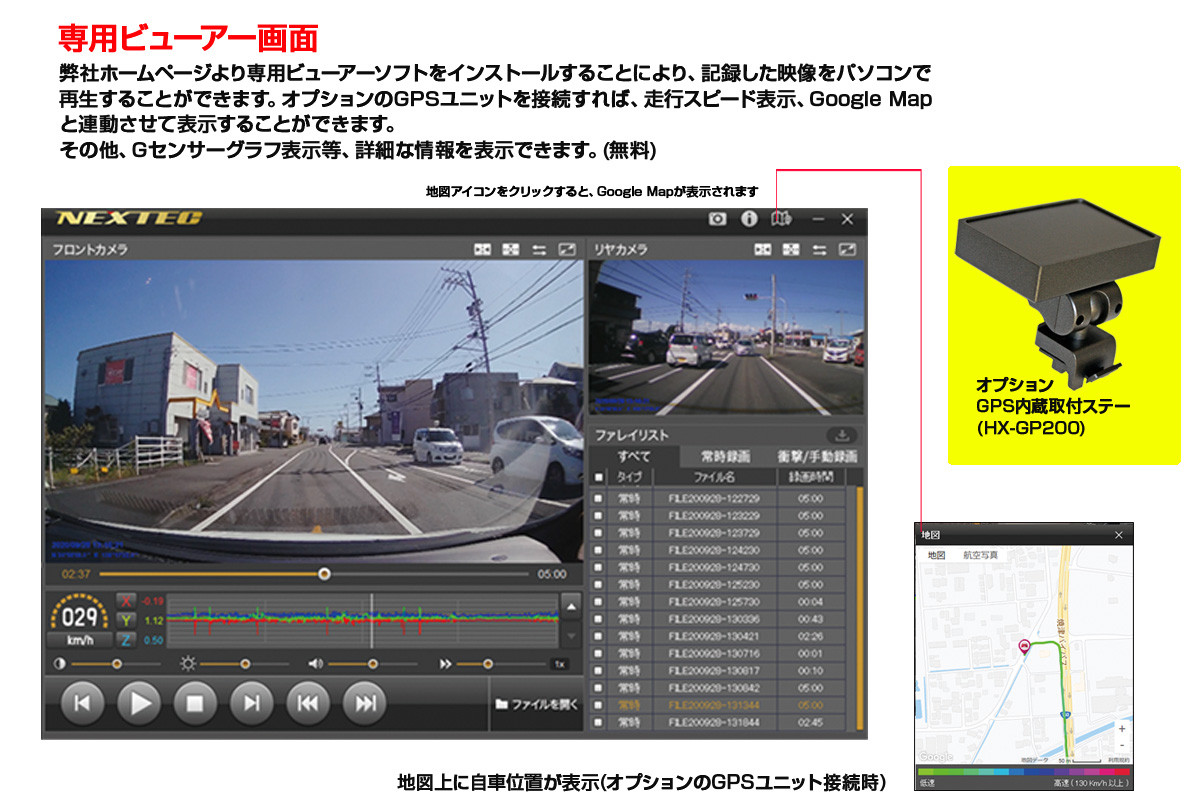Open the info icon in the title bar

(x=748, y=219)
